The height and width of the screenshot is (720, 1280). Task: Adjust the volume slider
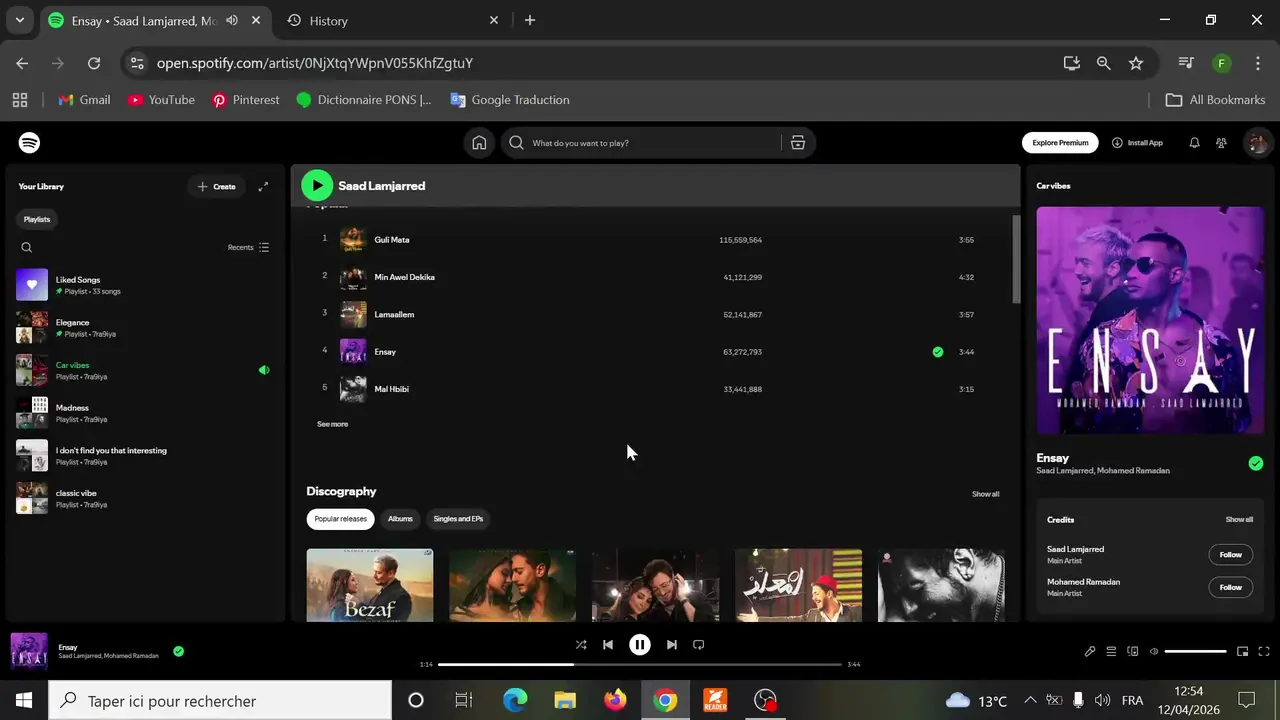[x=1196, y=651]
